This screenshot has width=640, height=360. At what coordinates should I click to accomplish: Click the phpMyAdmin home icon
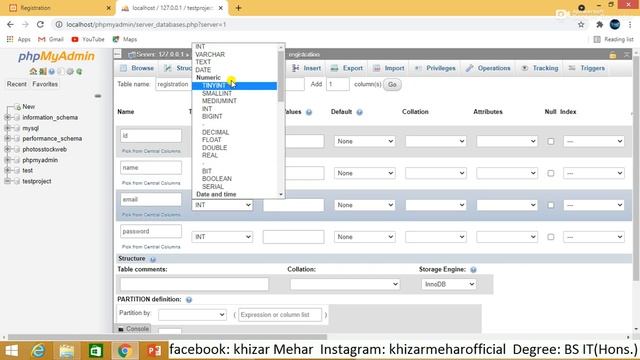point(33,71)
